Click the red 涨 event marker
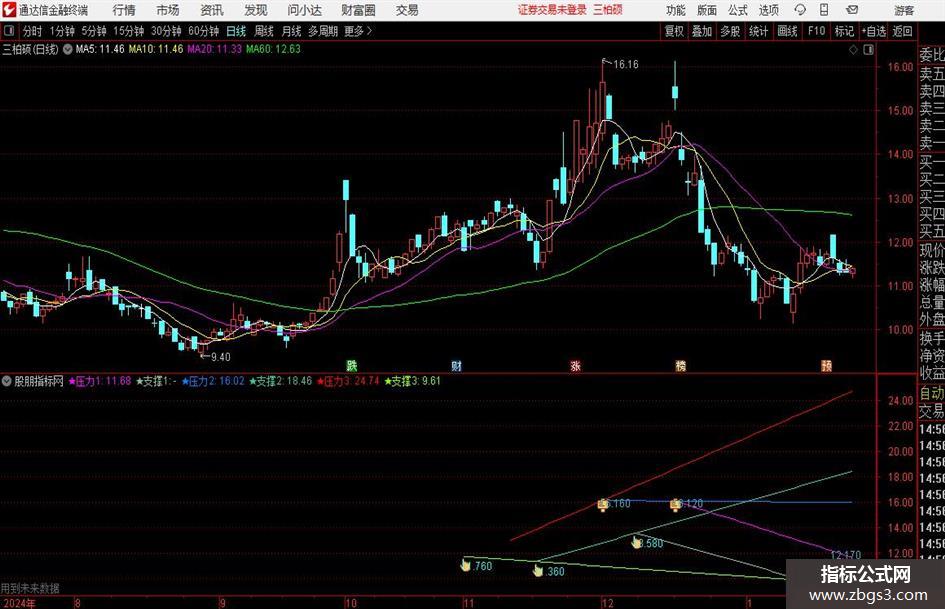Screen dimensions: 945x609 point(576,365)
